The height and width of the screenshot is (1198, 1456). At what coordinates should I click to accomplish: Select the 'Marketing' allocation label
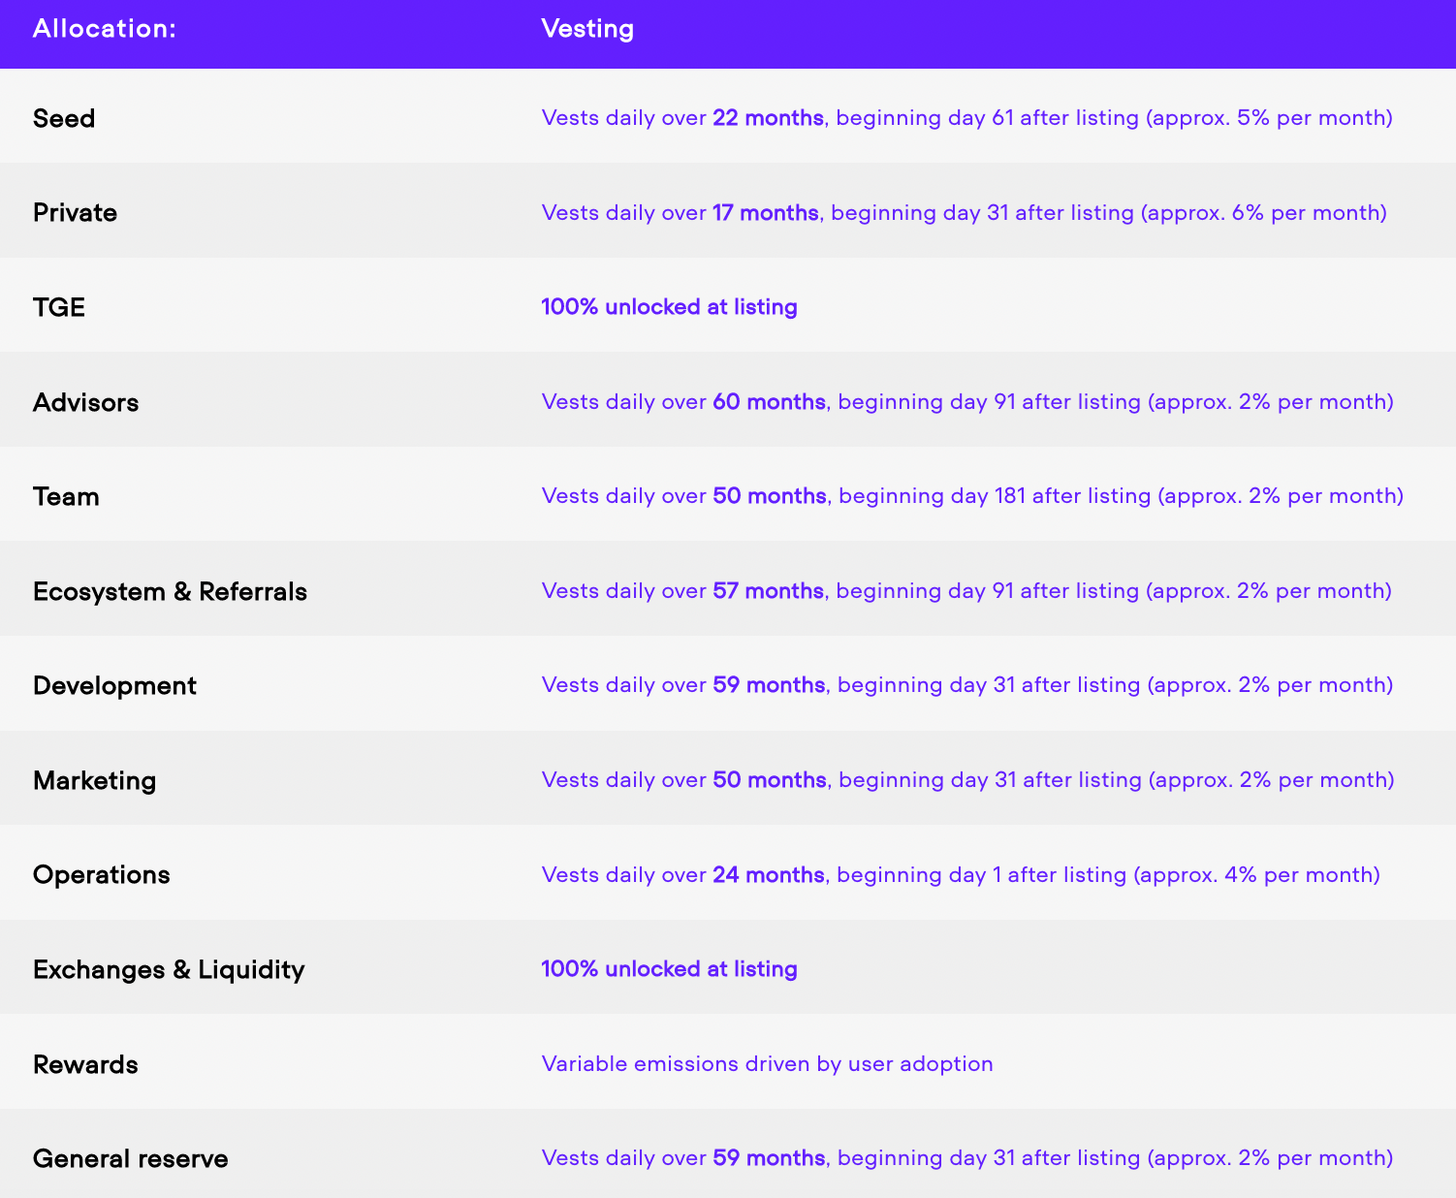coord(95,780)
